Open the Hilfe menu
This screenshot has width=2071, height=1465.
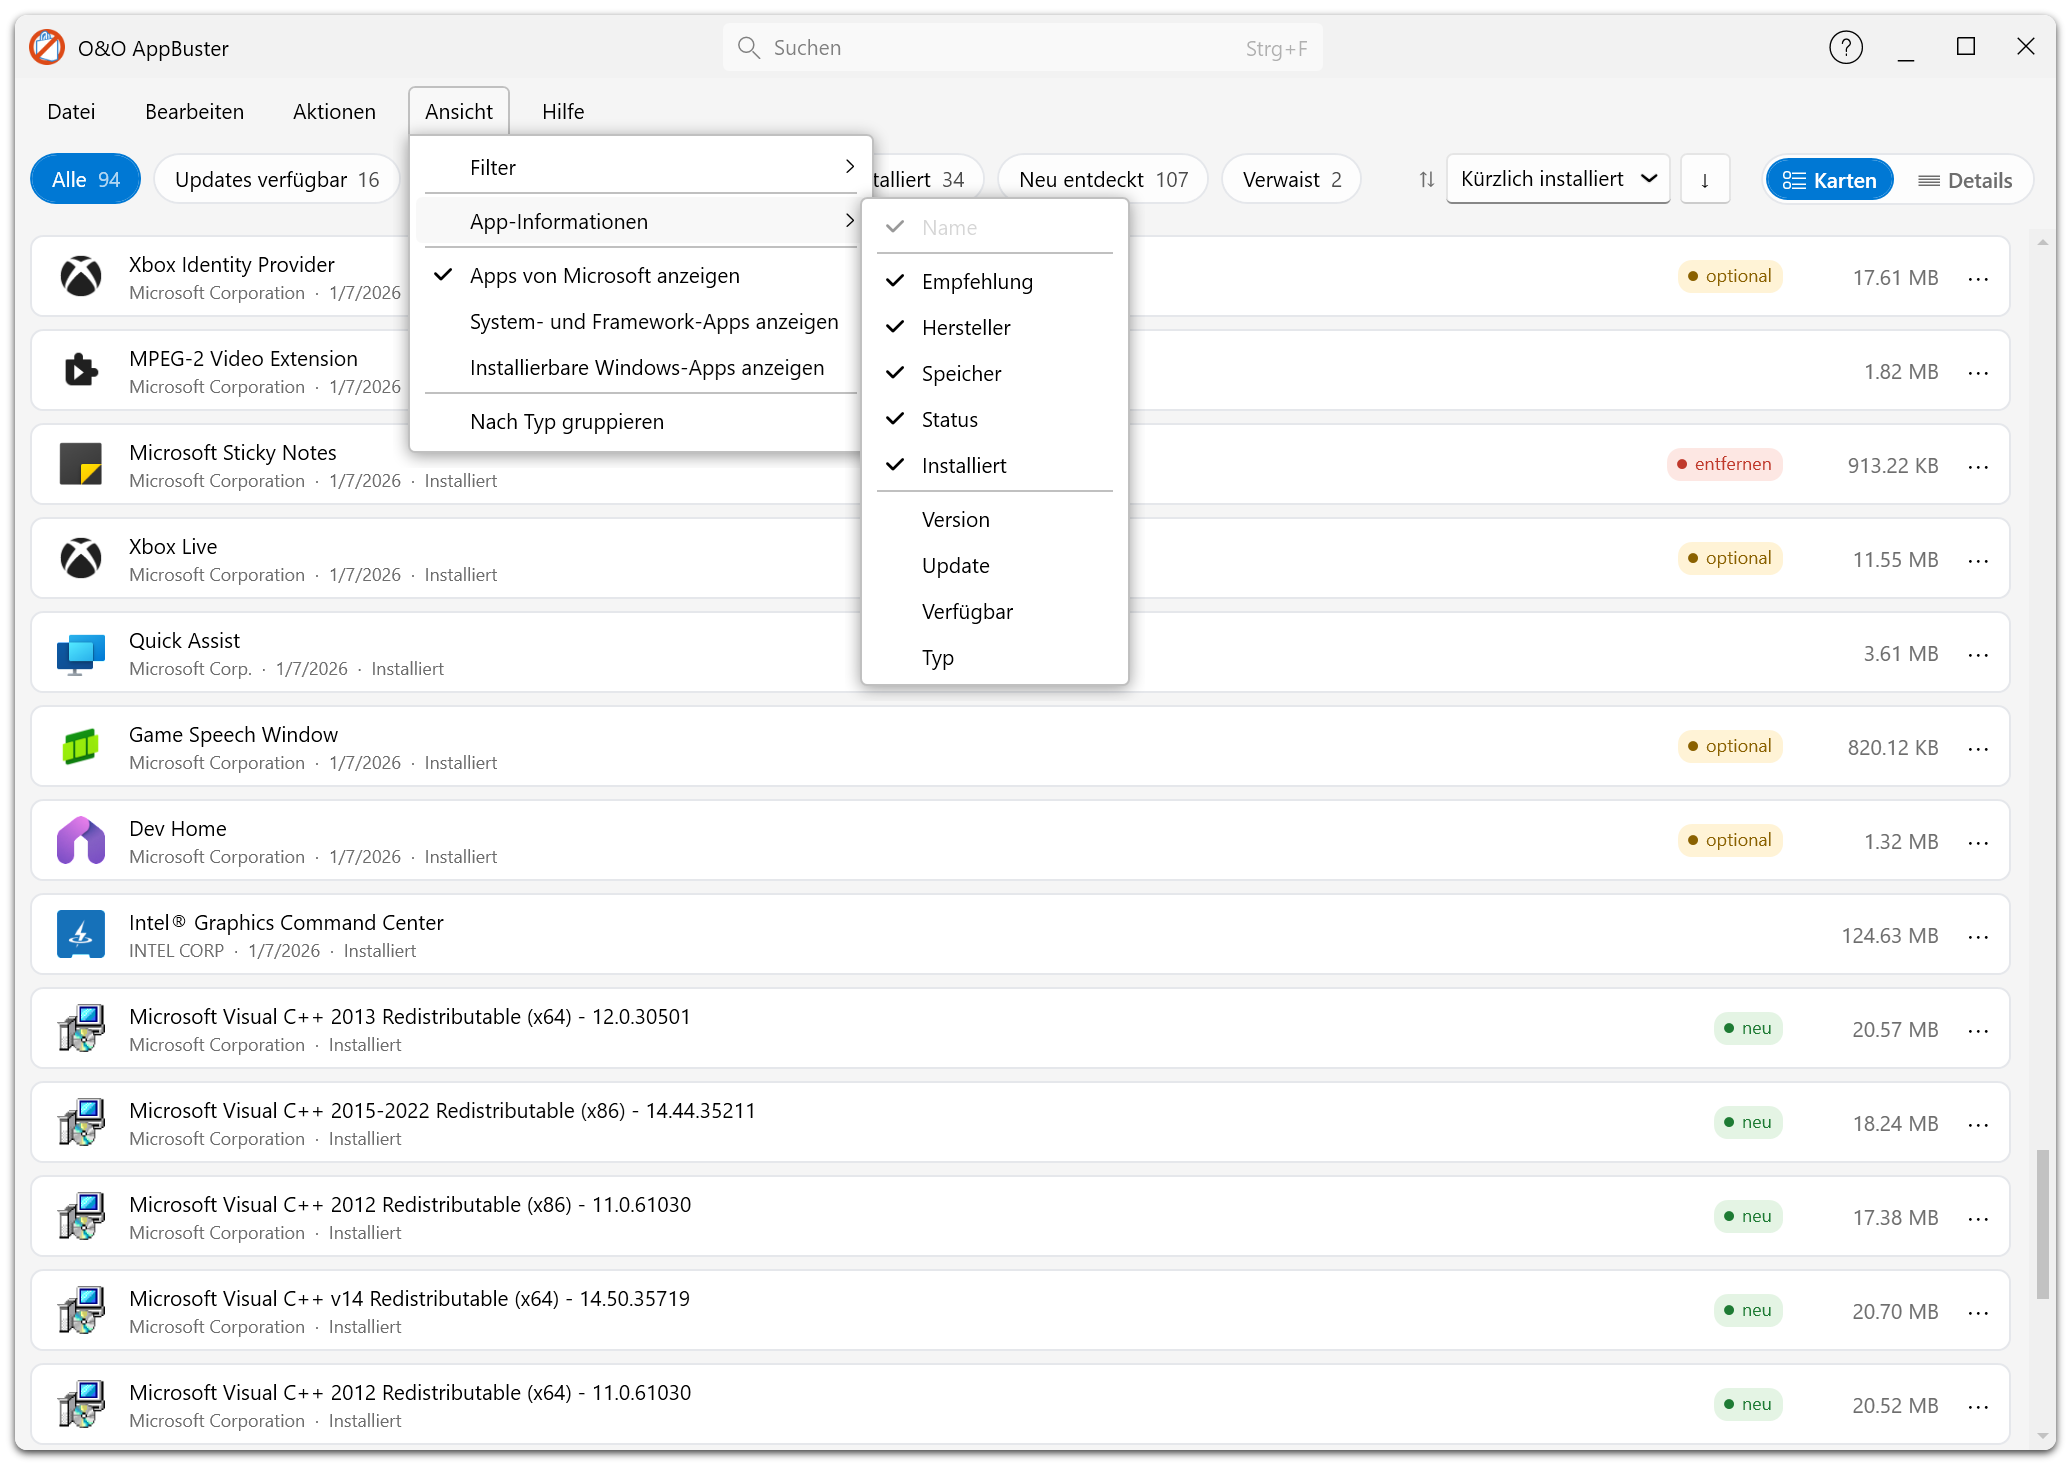click(x=563, y=111)
